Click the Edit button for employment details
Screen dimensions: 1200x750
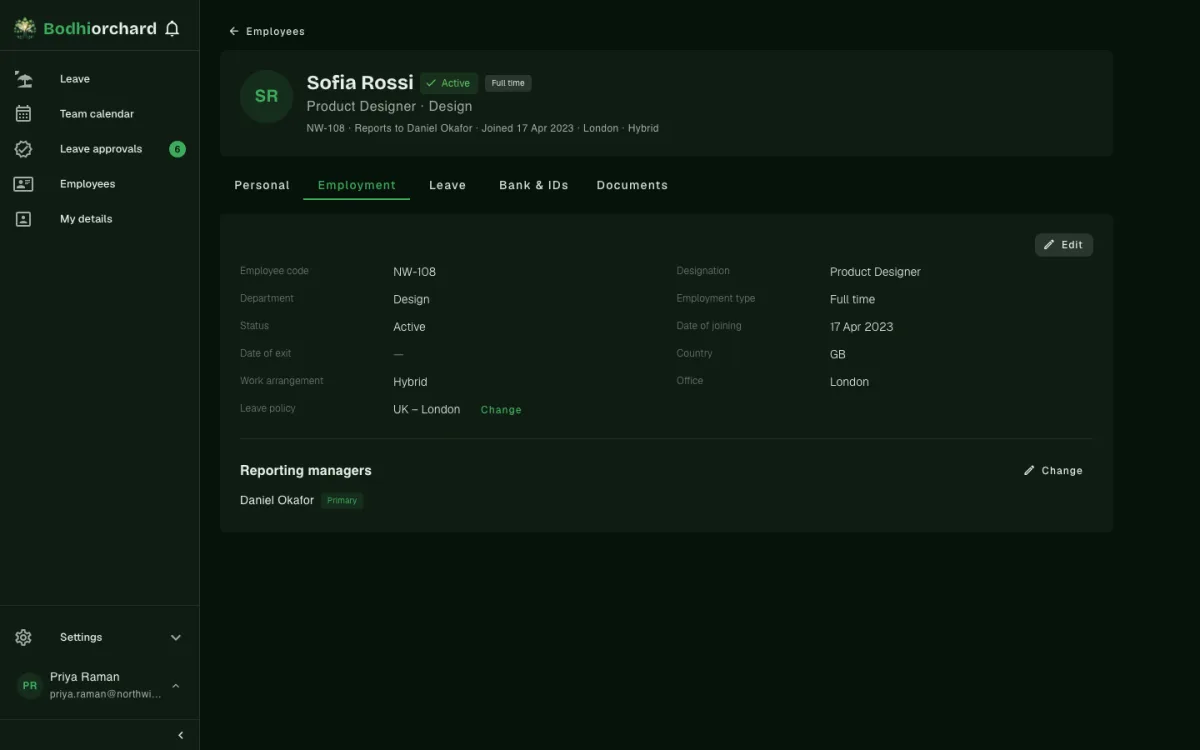point(1064,245)
